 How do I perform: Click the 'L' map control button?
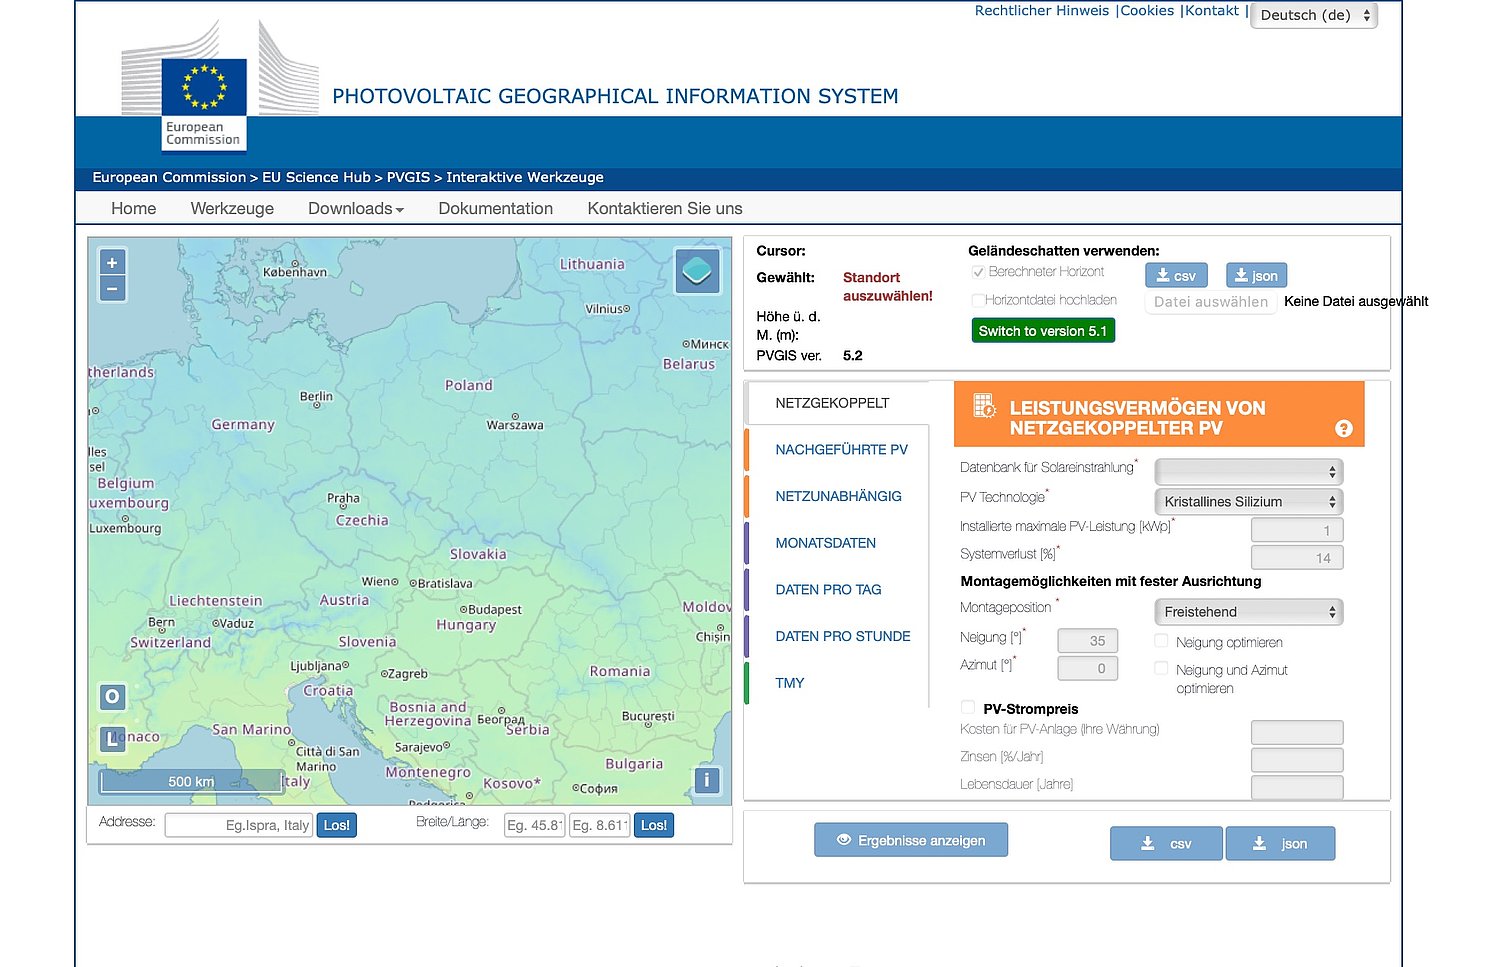[x=112, y=738]
